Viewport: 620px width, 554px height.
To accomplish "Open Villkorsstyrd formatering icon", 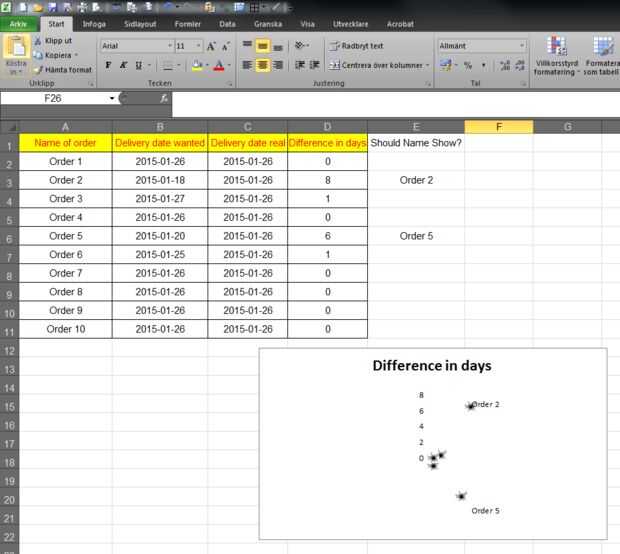I will pos(556,46).
